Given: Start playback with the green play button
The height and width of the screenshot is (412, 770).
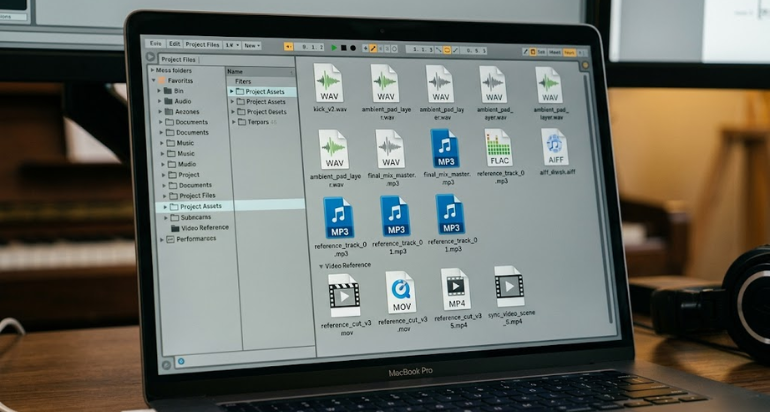Looking at the screenshot, I should pyautogui.click(x=334, y=48).
